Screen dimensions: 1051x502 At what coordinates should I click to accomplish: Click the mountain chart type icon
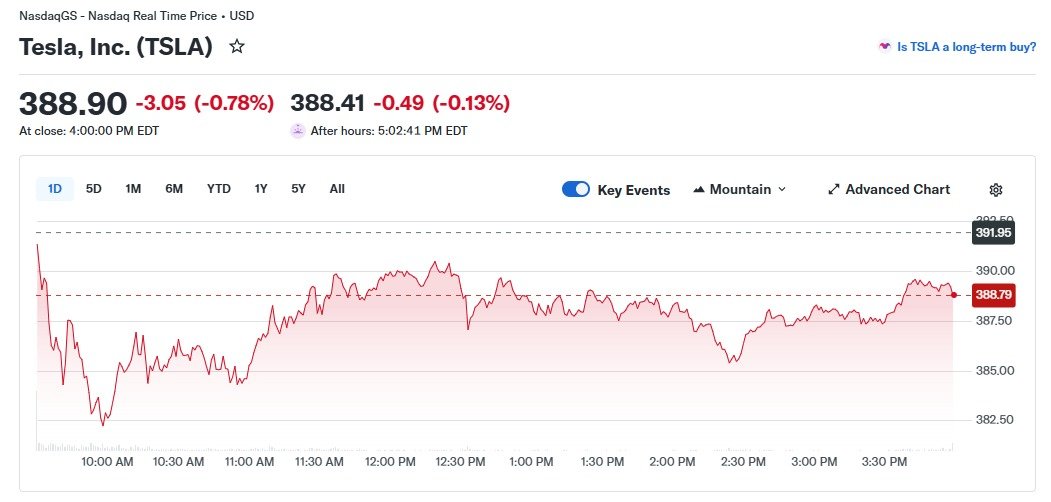[x=698, y=190]
